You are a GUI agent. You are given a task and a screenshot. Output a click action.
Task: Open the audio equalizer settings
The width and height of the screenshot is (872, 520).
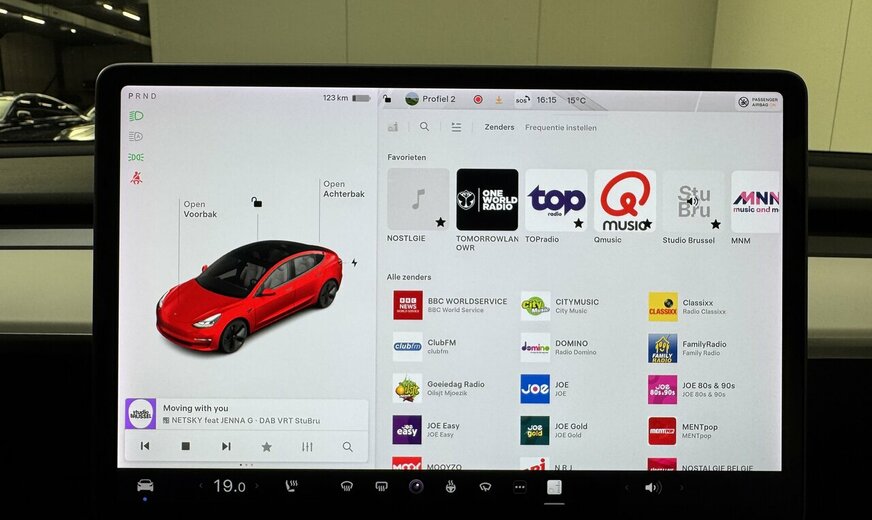[307, 446]
